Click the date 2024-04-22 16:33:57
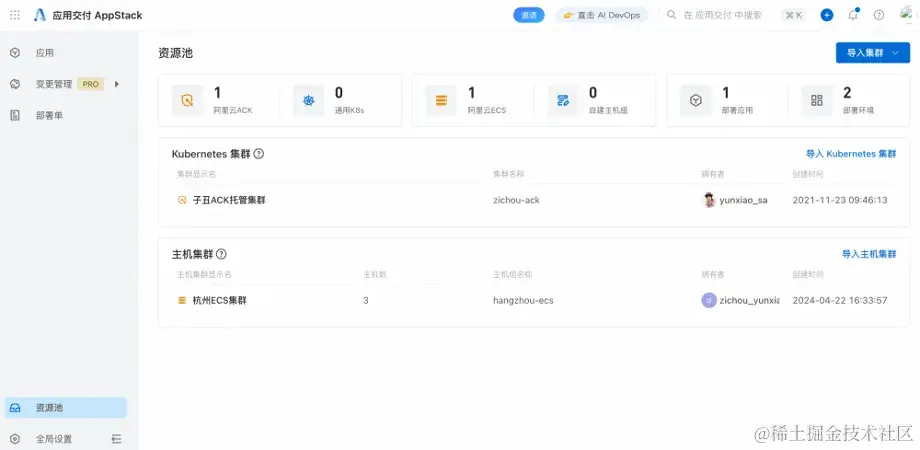Image resolution: width=920 pixels, height=450 pixels. point(840,300)
